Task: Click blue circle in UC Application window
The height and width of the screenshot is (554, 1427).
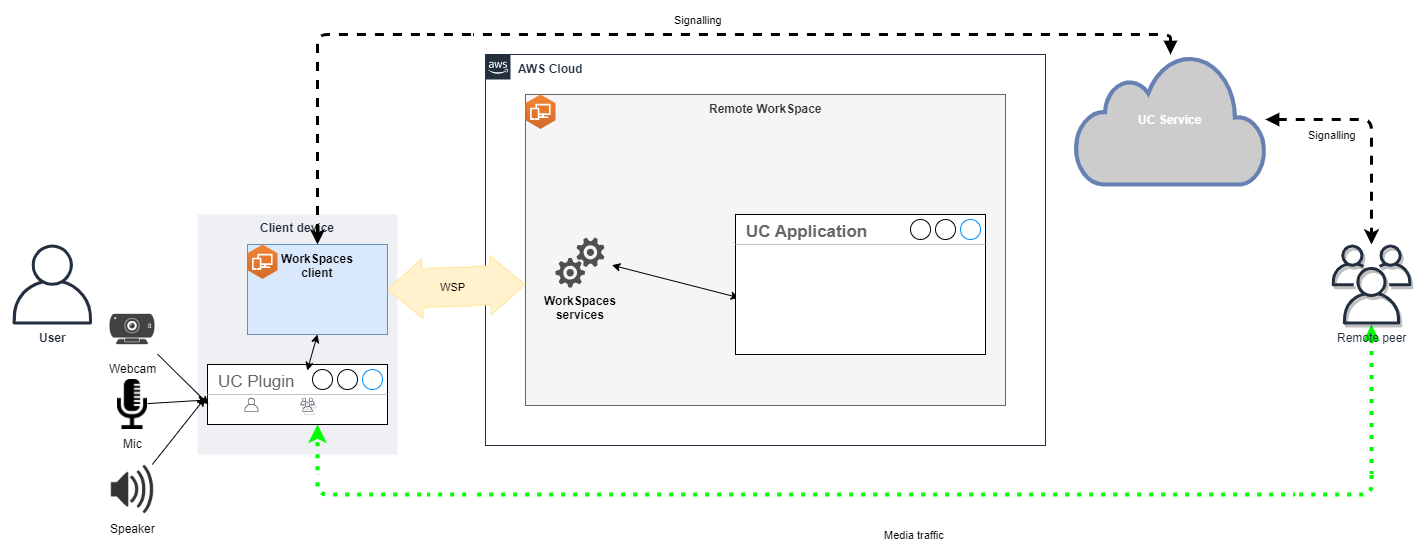Action: click(970, 231)
